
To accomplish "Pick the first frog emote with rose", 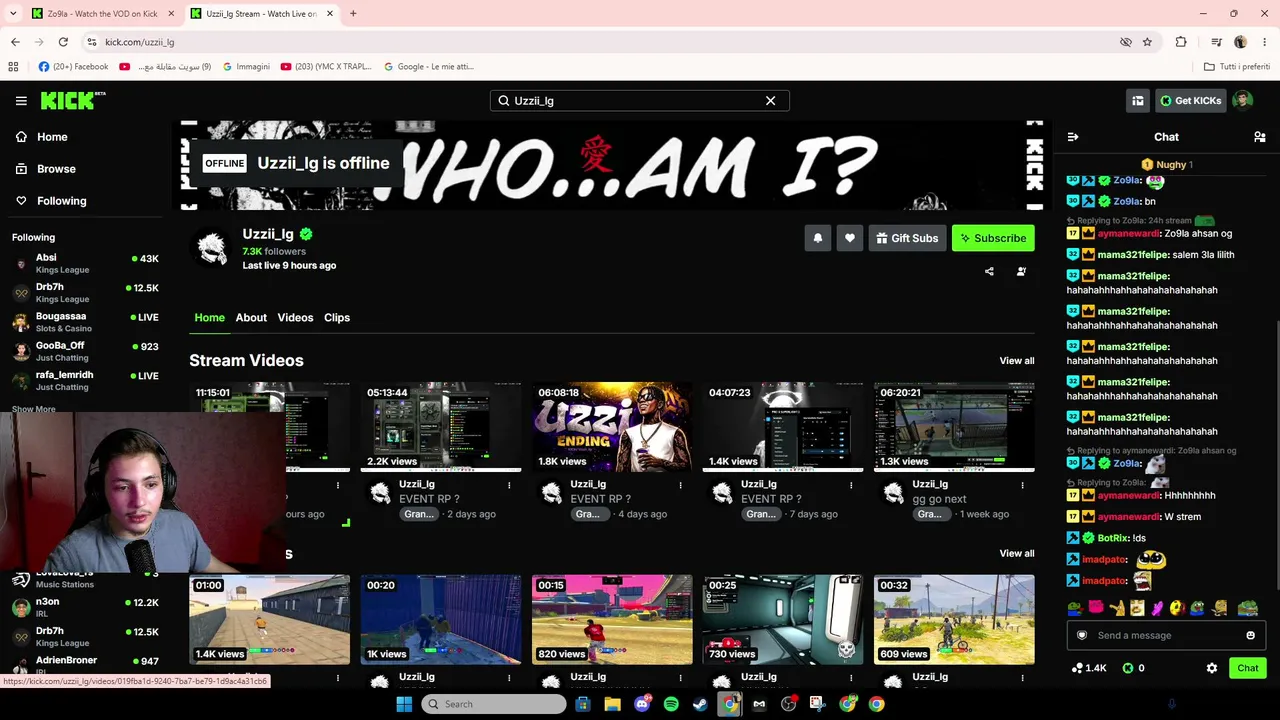I will click(1075, 607).
